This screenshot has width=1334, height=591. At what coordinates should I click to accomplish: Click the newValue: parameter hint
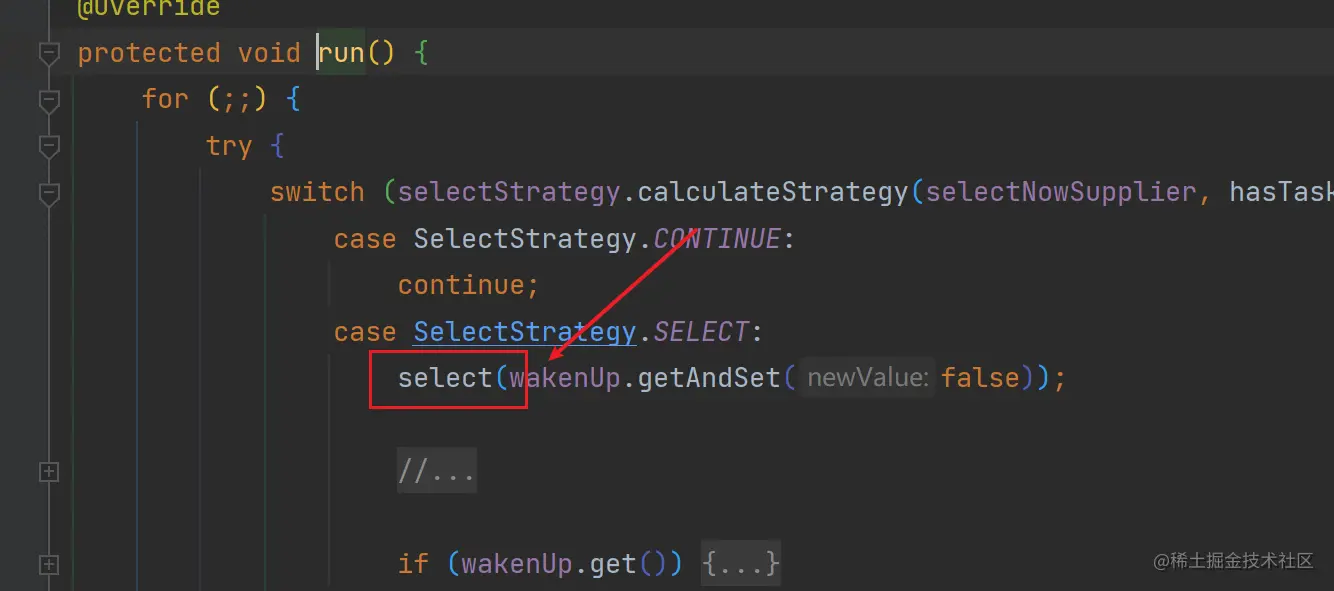coord(868,378)
